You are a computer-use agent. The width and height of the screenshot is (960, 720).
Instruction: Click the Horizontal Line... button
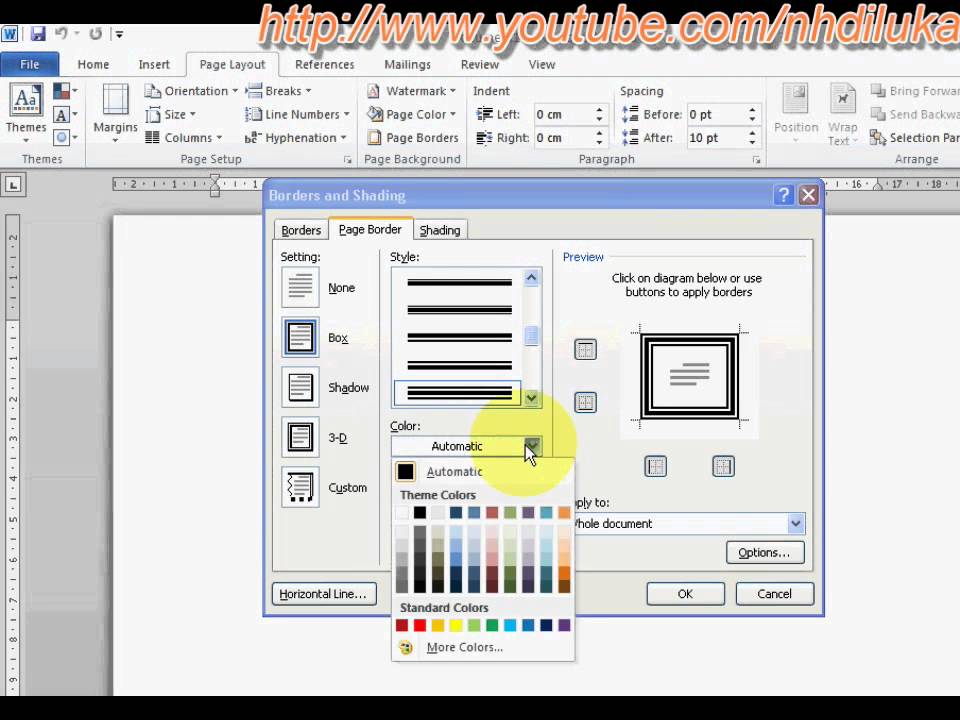pyautogui.click(x=323, y=594)
